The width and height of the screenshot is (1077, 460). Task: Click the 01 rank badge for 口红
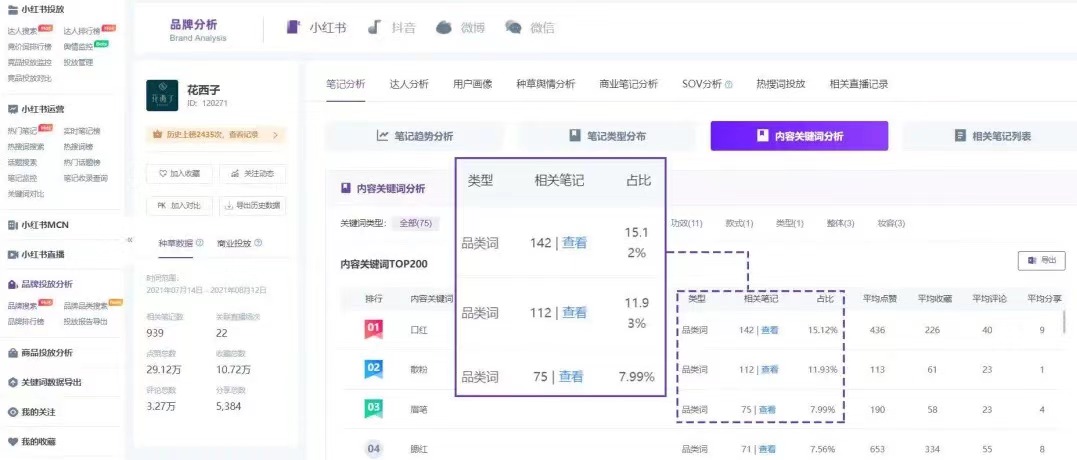pos(374,330)
